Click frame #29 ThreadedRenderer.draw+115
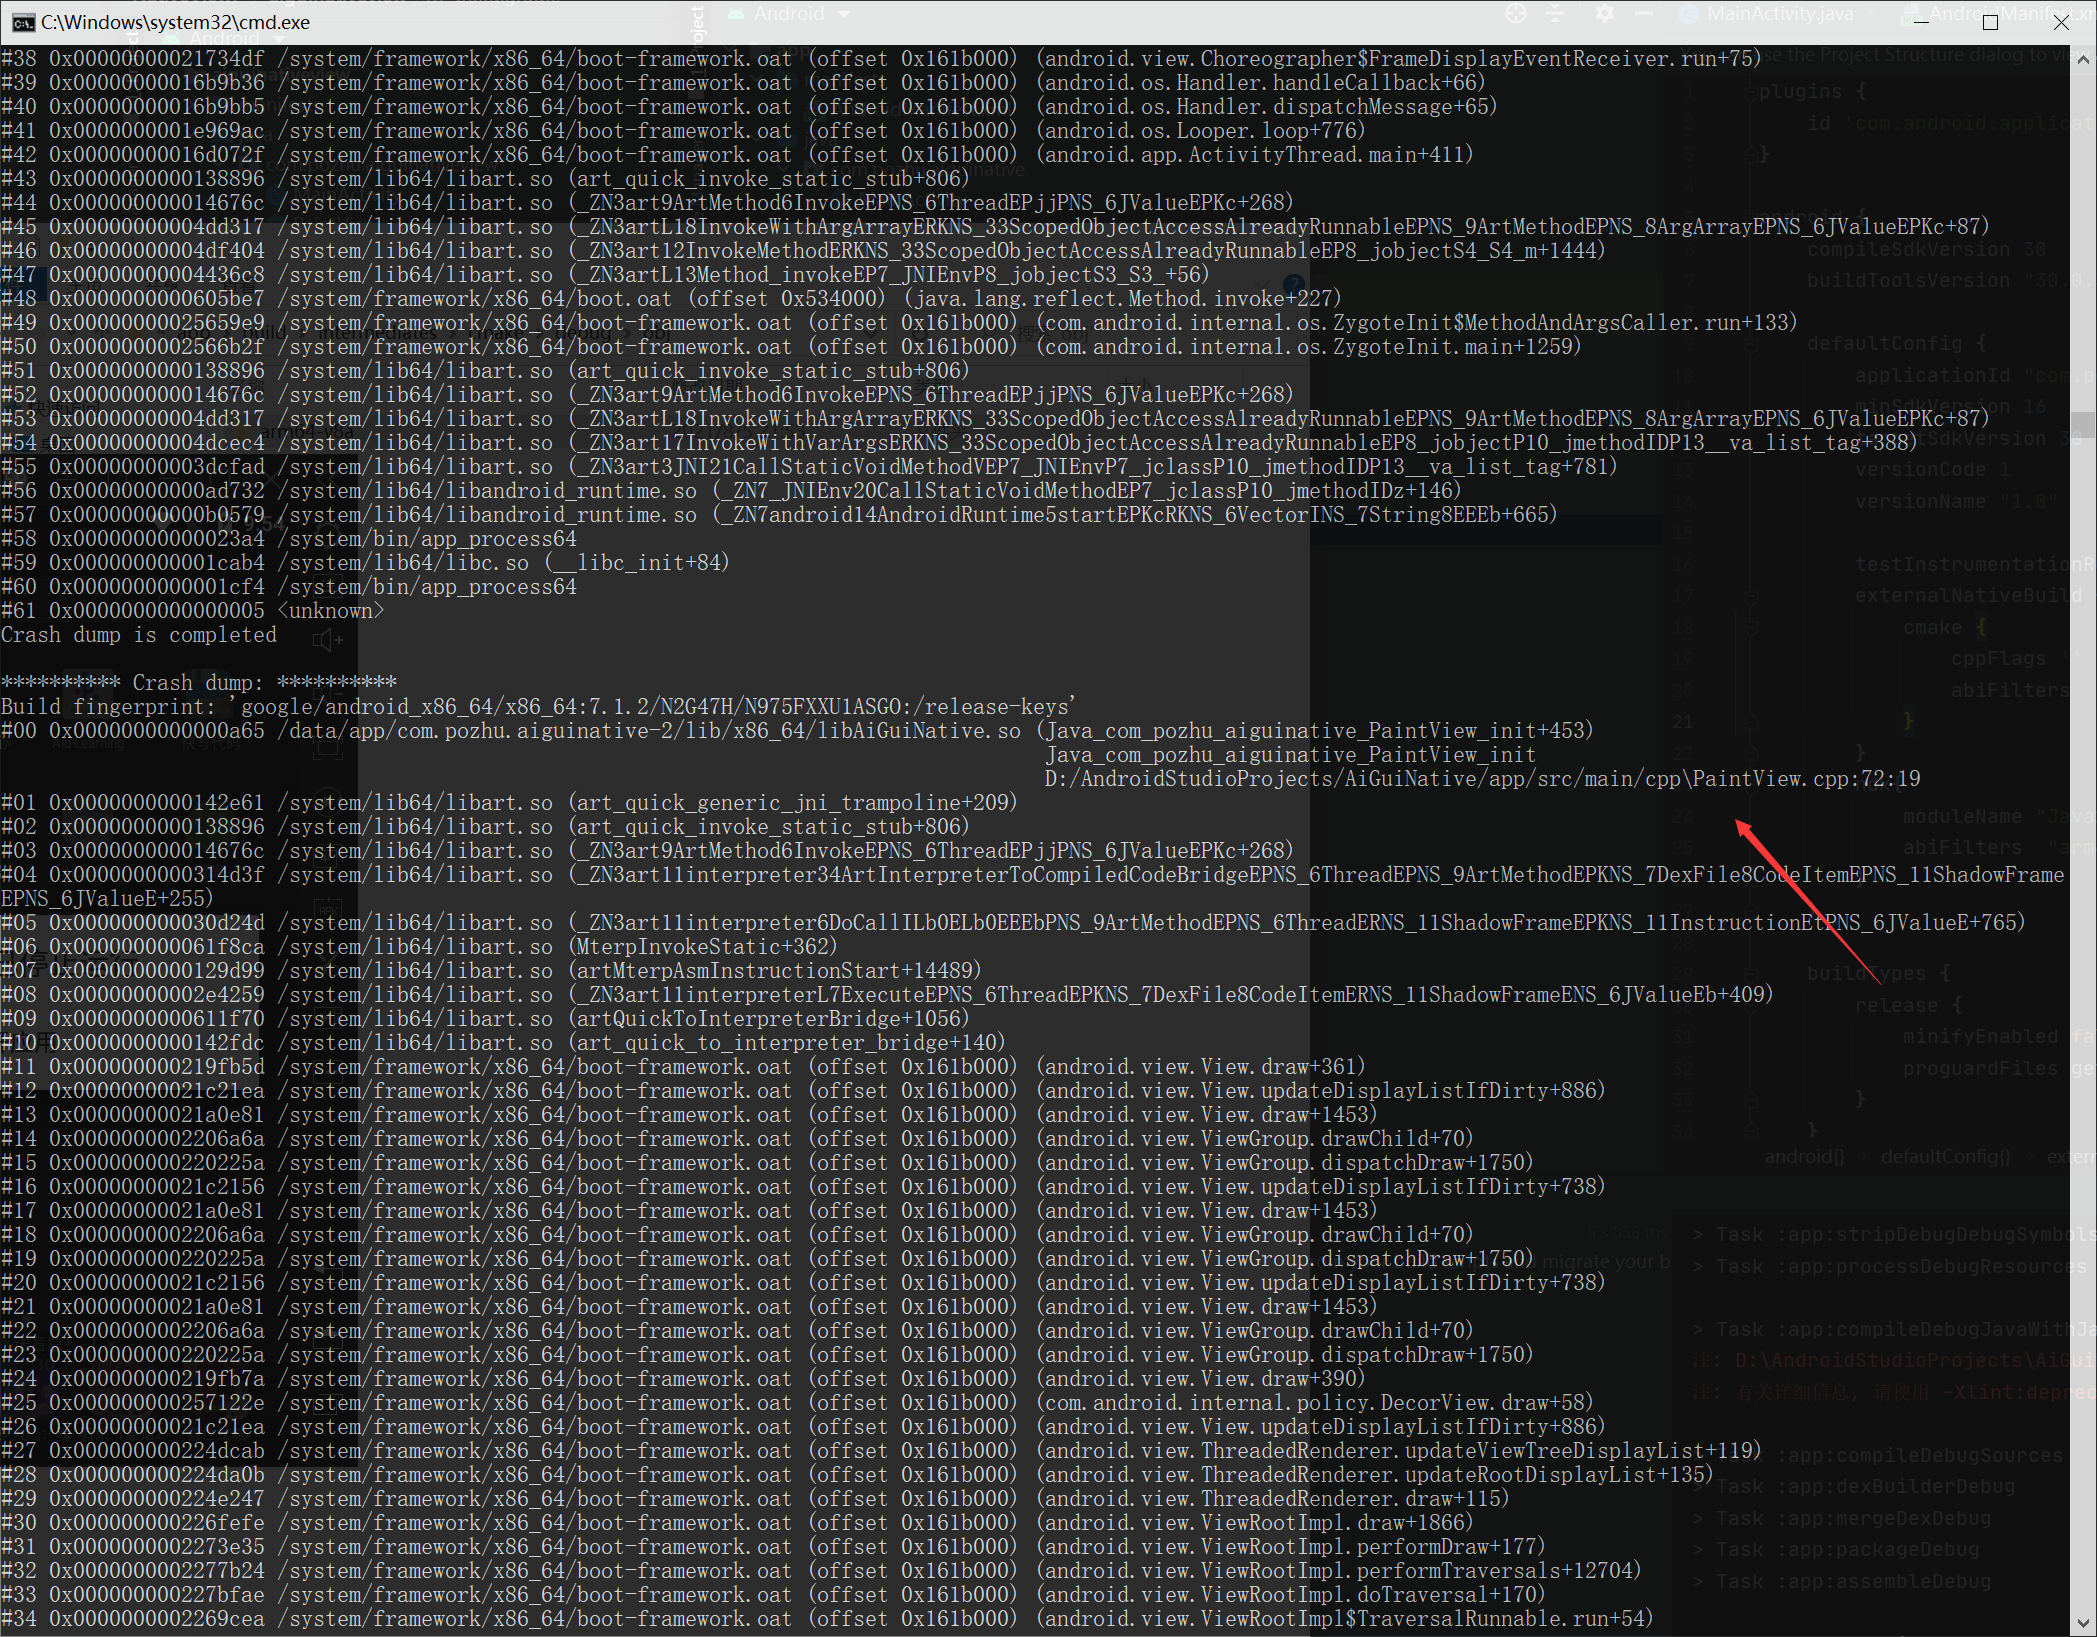 click(x=755, y=1499)
